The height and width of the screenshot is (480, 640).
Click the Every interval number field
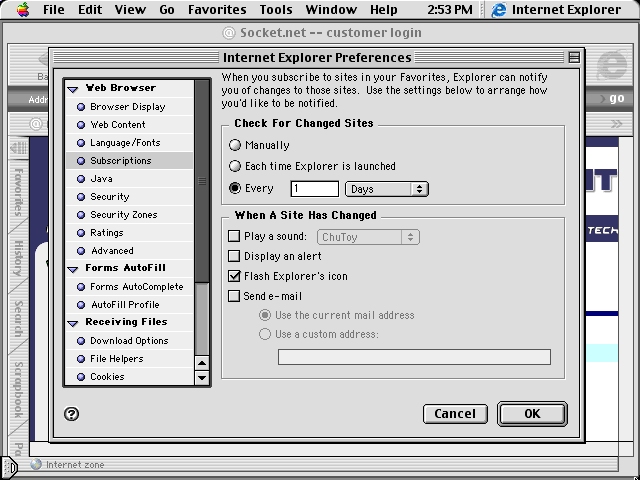315,189
